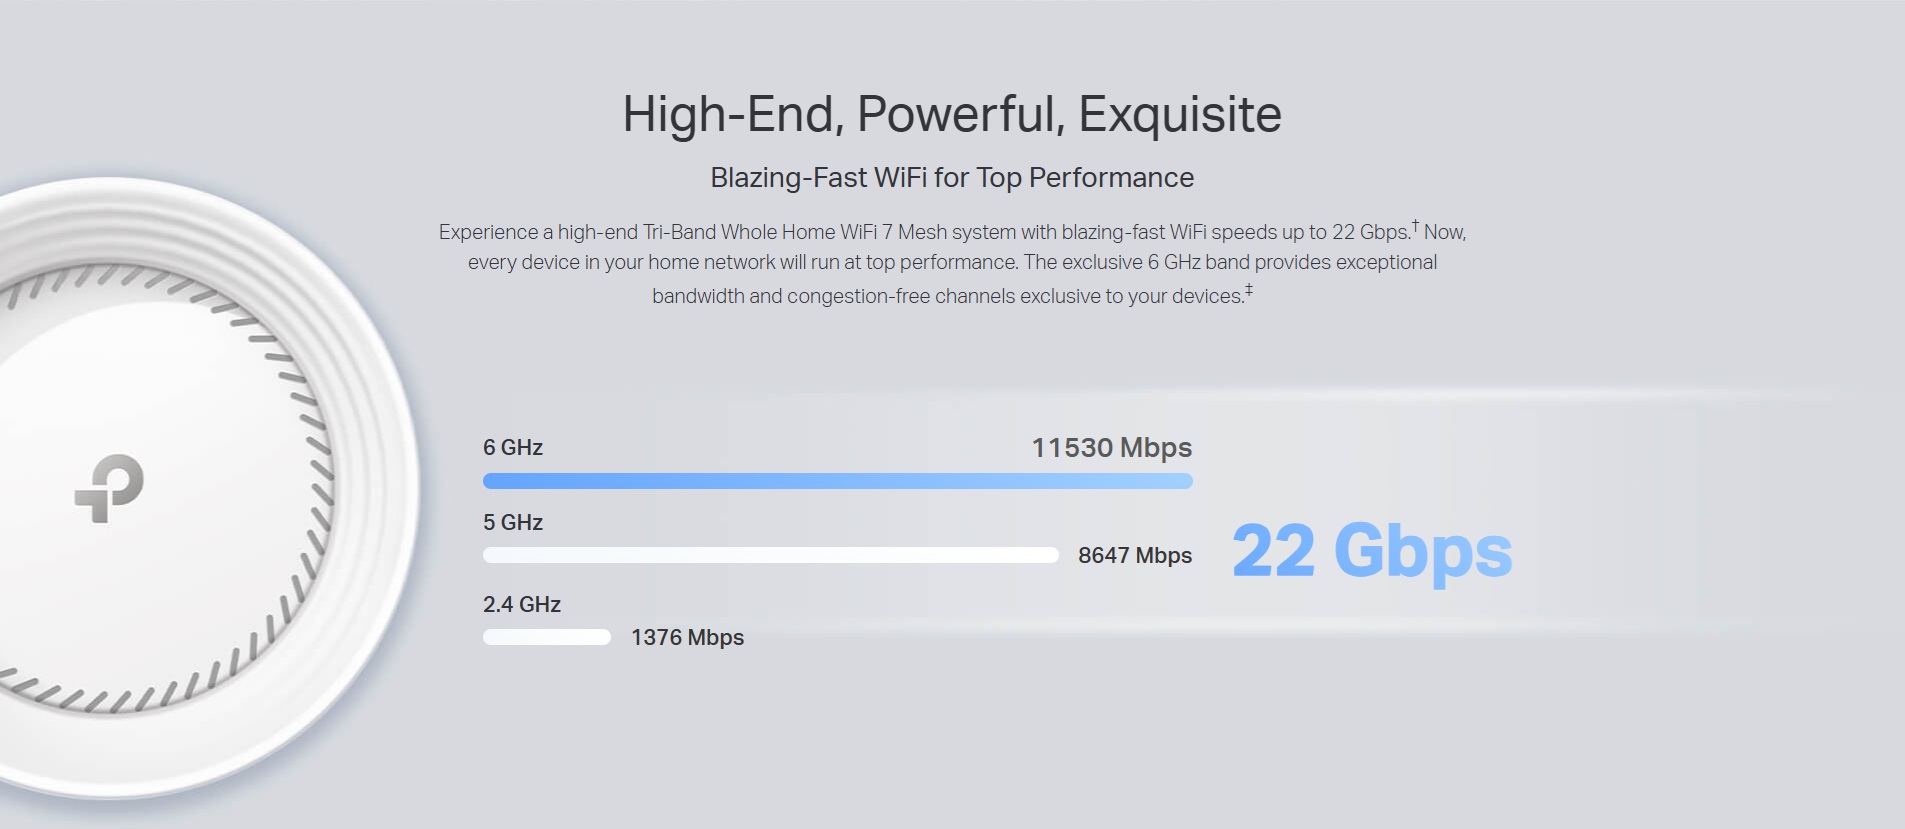Select the 8647 Mbps speed label
This screenshot has height=829, width=1905.
point(1135,555)
